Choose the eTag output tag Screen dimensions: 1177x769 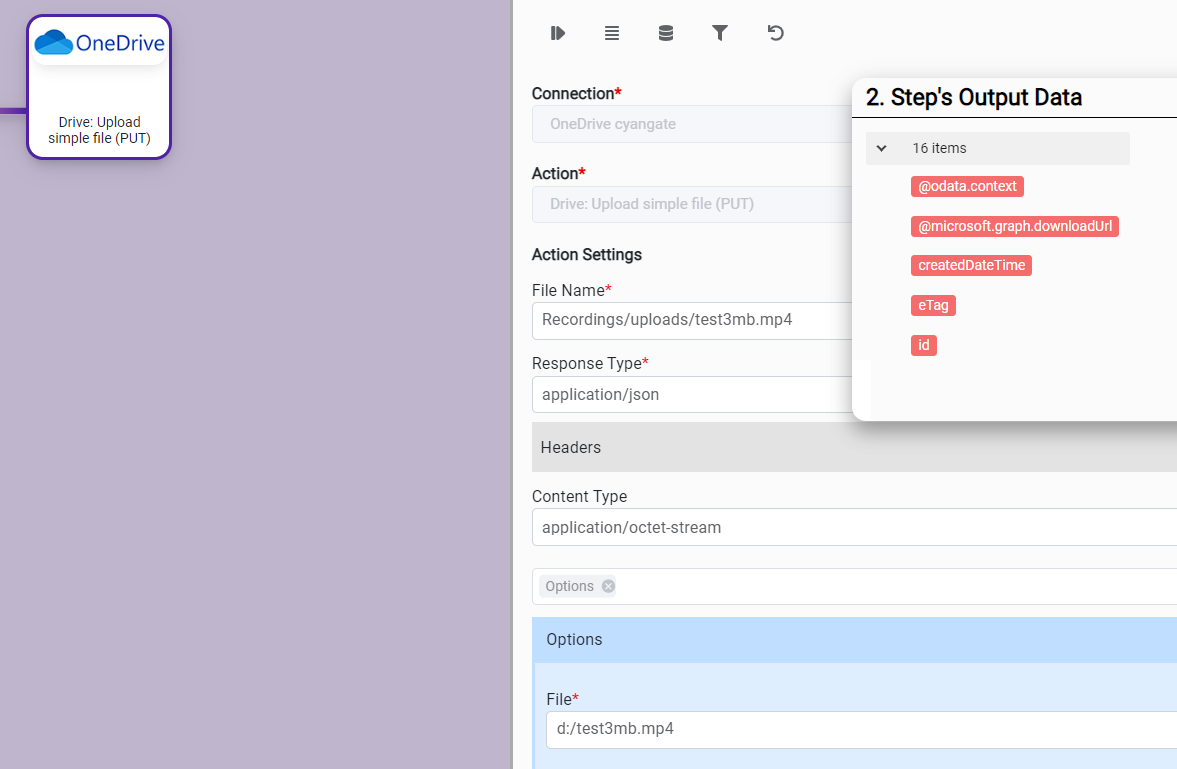[x=933, y=305]
